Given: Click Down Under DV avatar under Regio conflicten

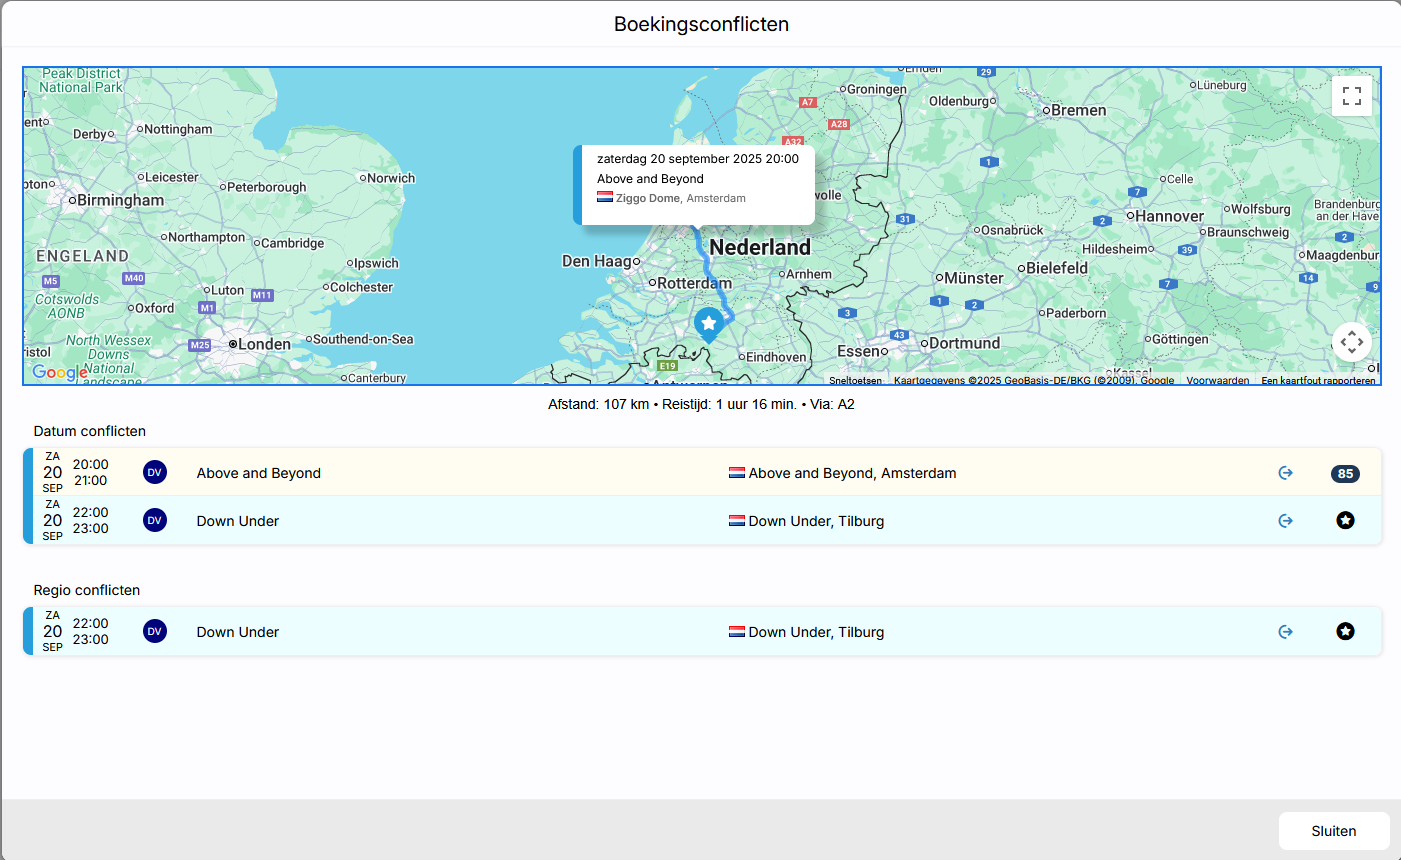Looking at the screenshot, I should [x=155, y=631].
